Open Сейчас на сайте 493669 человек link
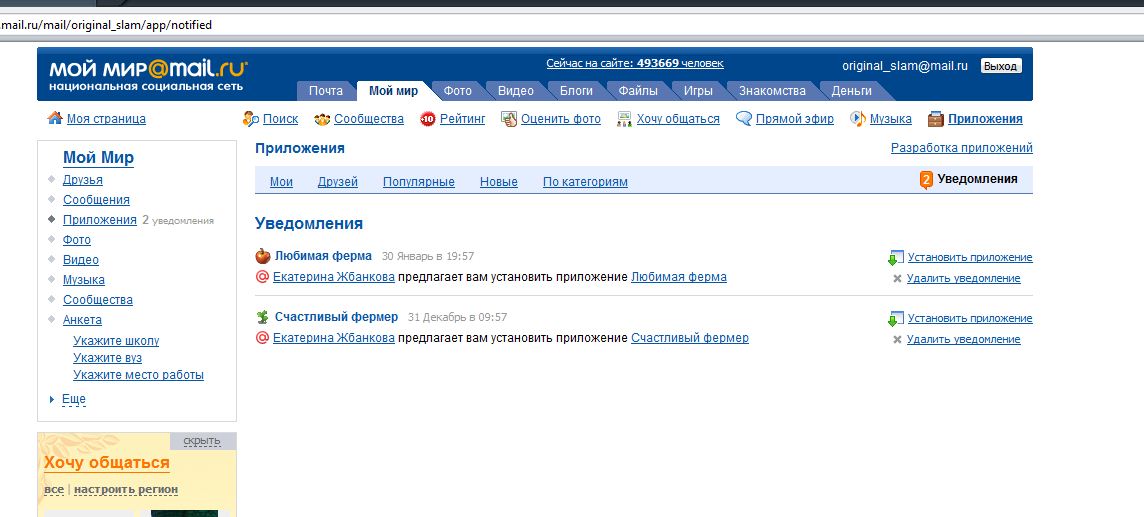 (x=635, y=63)
